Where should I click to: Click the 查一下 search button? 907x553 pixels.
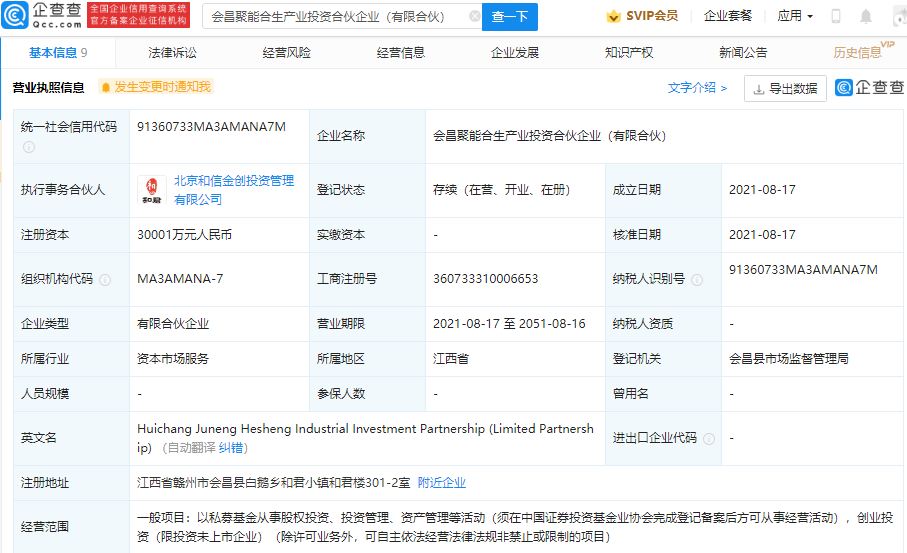[x=510, y=17]
